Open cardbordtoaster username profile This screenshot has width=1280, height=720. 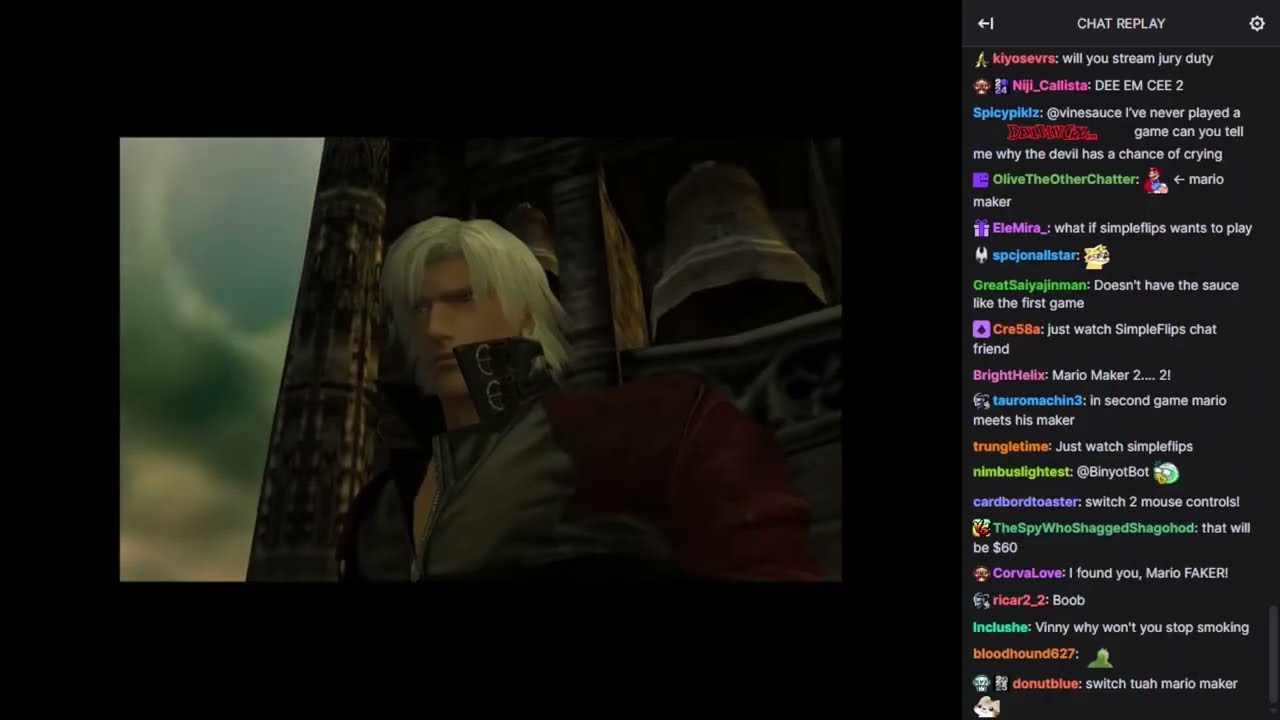coord(1026,502)
